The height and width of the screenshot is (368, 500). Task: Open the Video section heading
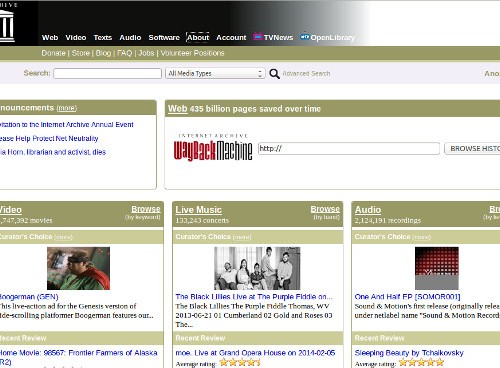[11, 210]
